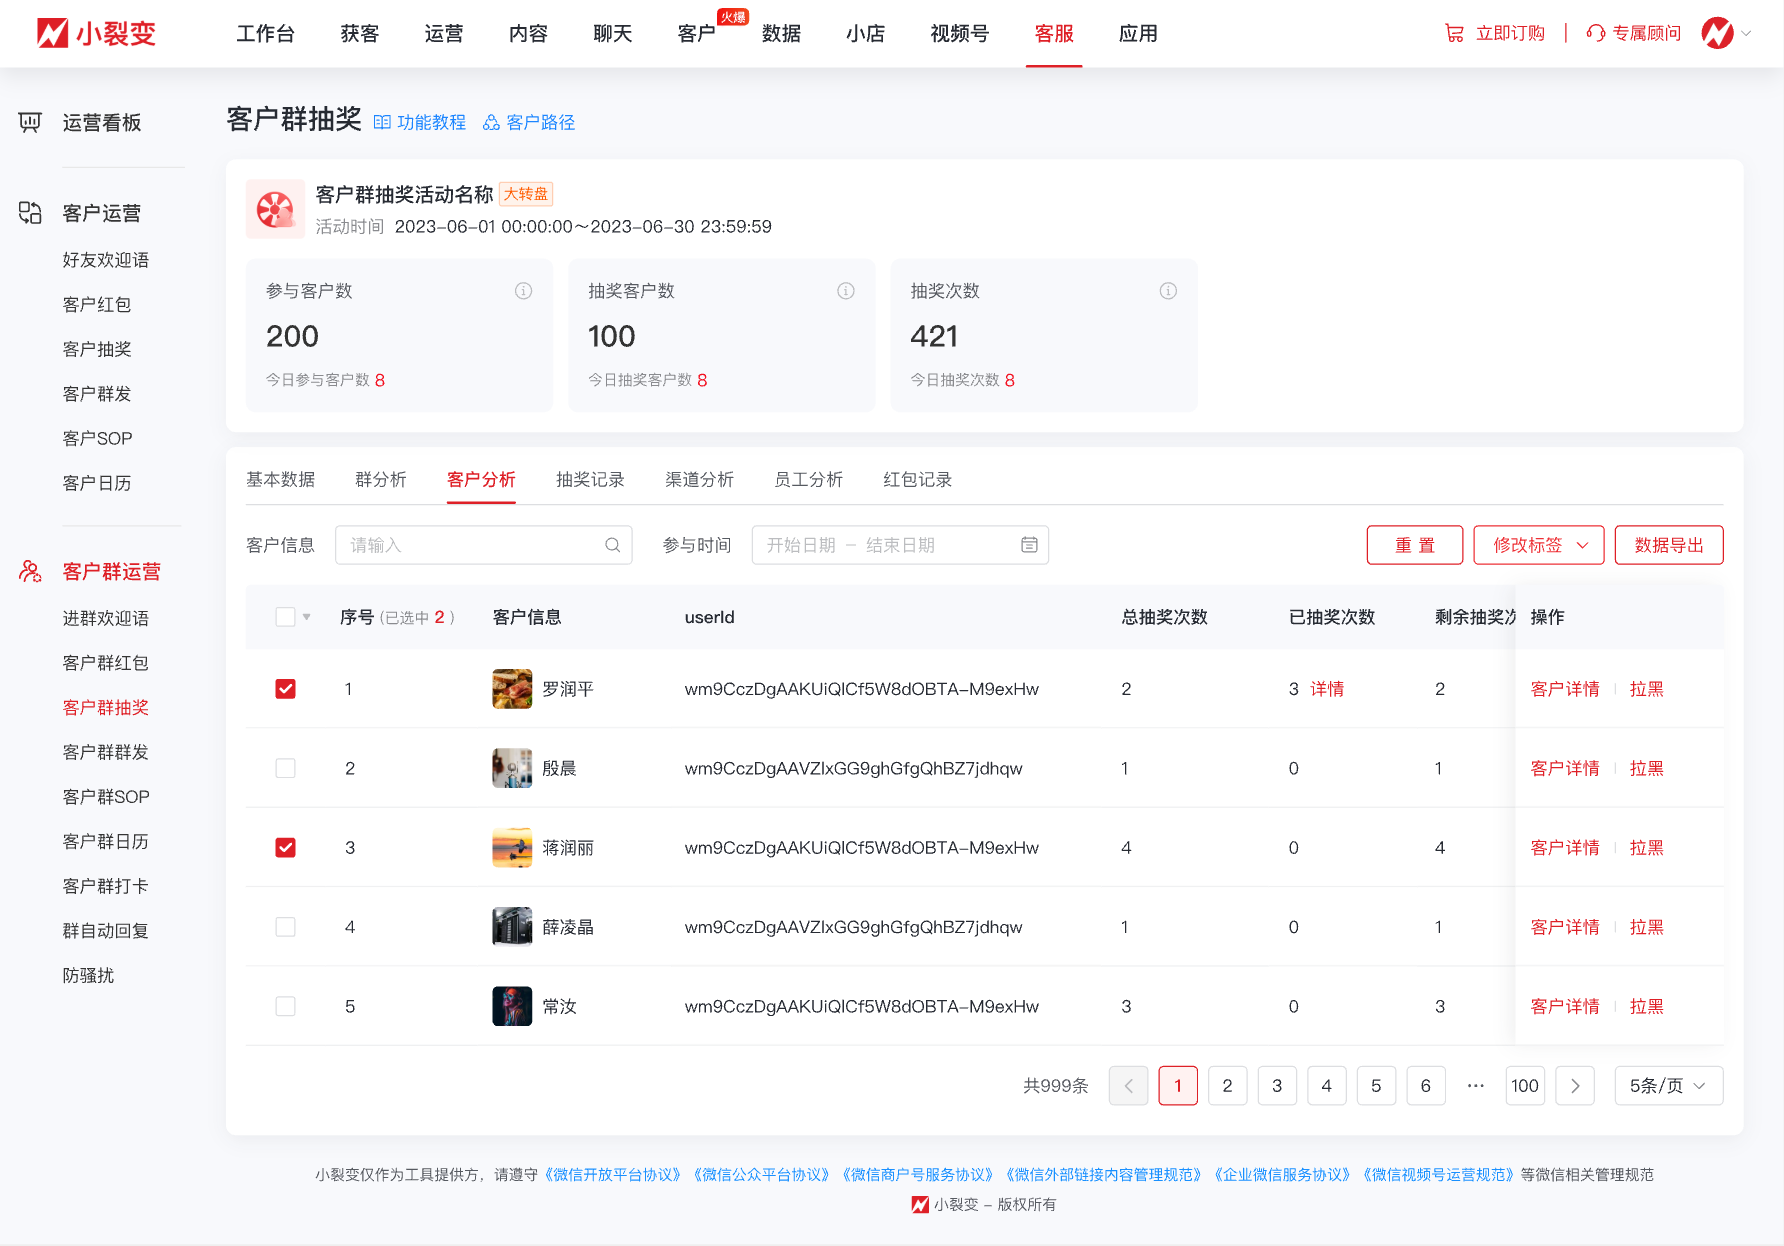
Task: Click the 小裂变 logo at top left
Action: tap(96, 33)
